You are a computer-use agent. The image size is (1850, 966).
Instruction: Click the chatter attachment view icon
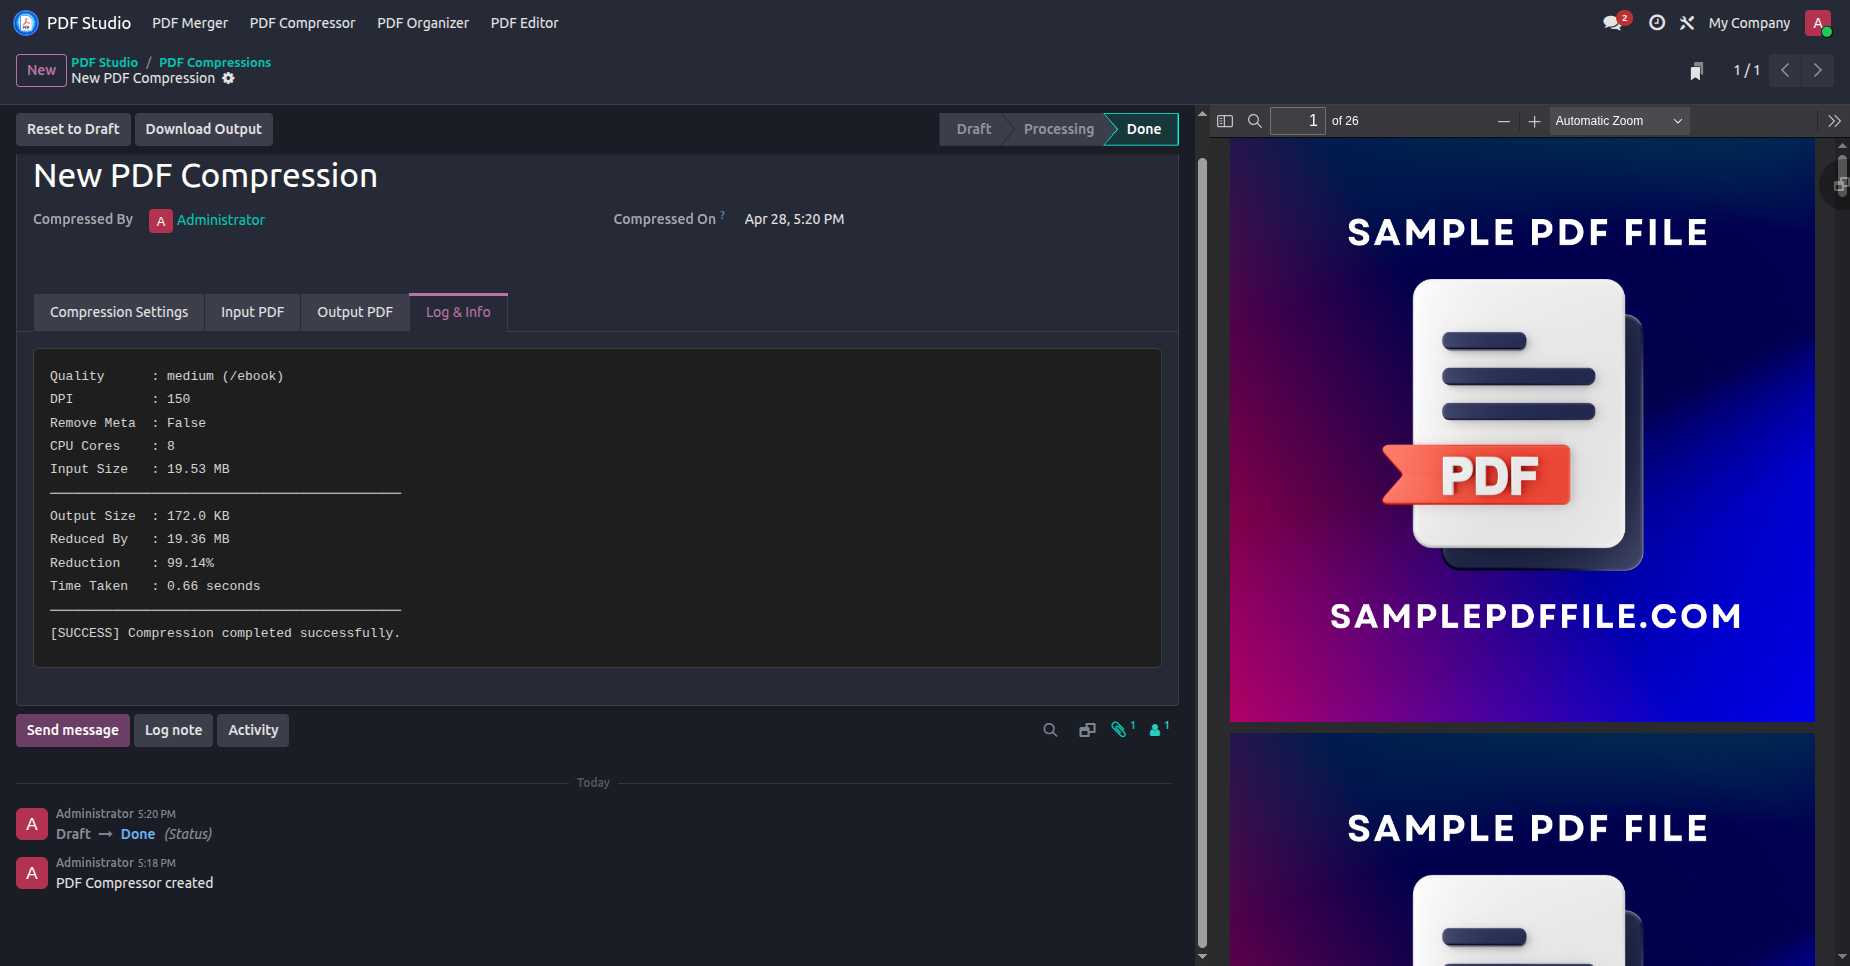[x=1087, y=730]
